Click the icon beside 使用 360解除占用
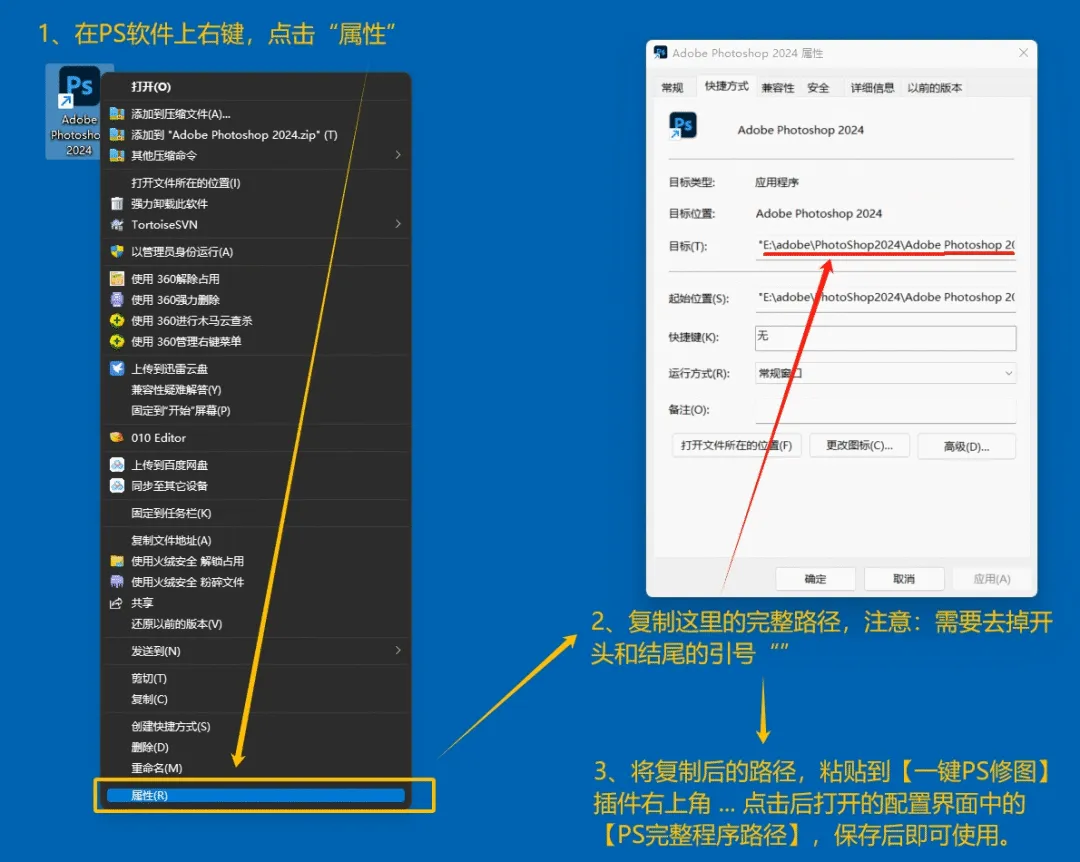The width and height of the screenshot is (1080, 862). tap(117, 278)
